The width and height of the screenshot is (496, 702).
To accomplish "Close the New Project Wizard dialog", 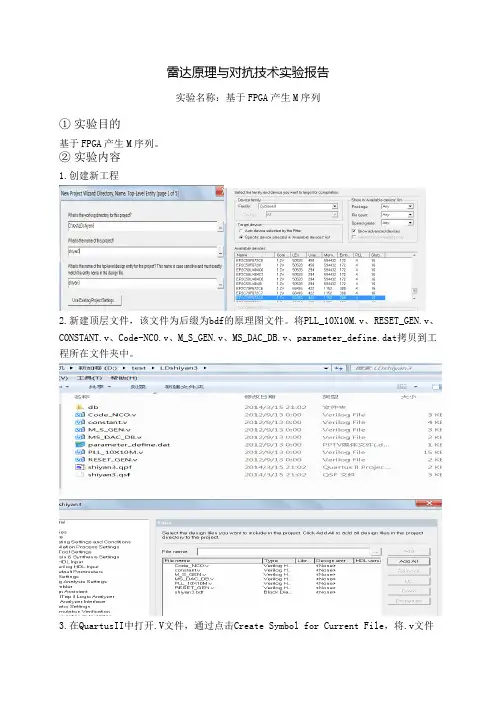I will [220, 191].
